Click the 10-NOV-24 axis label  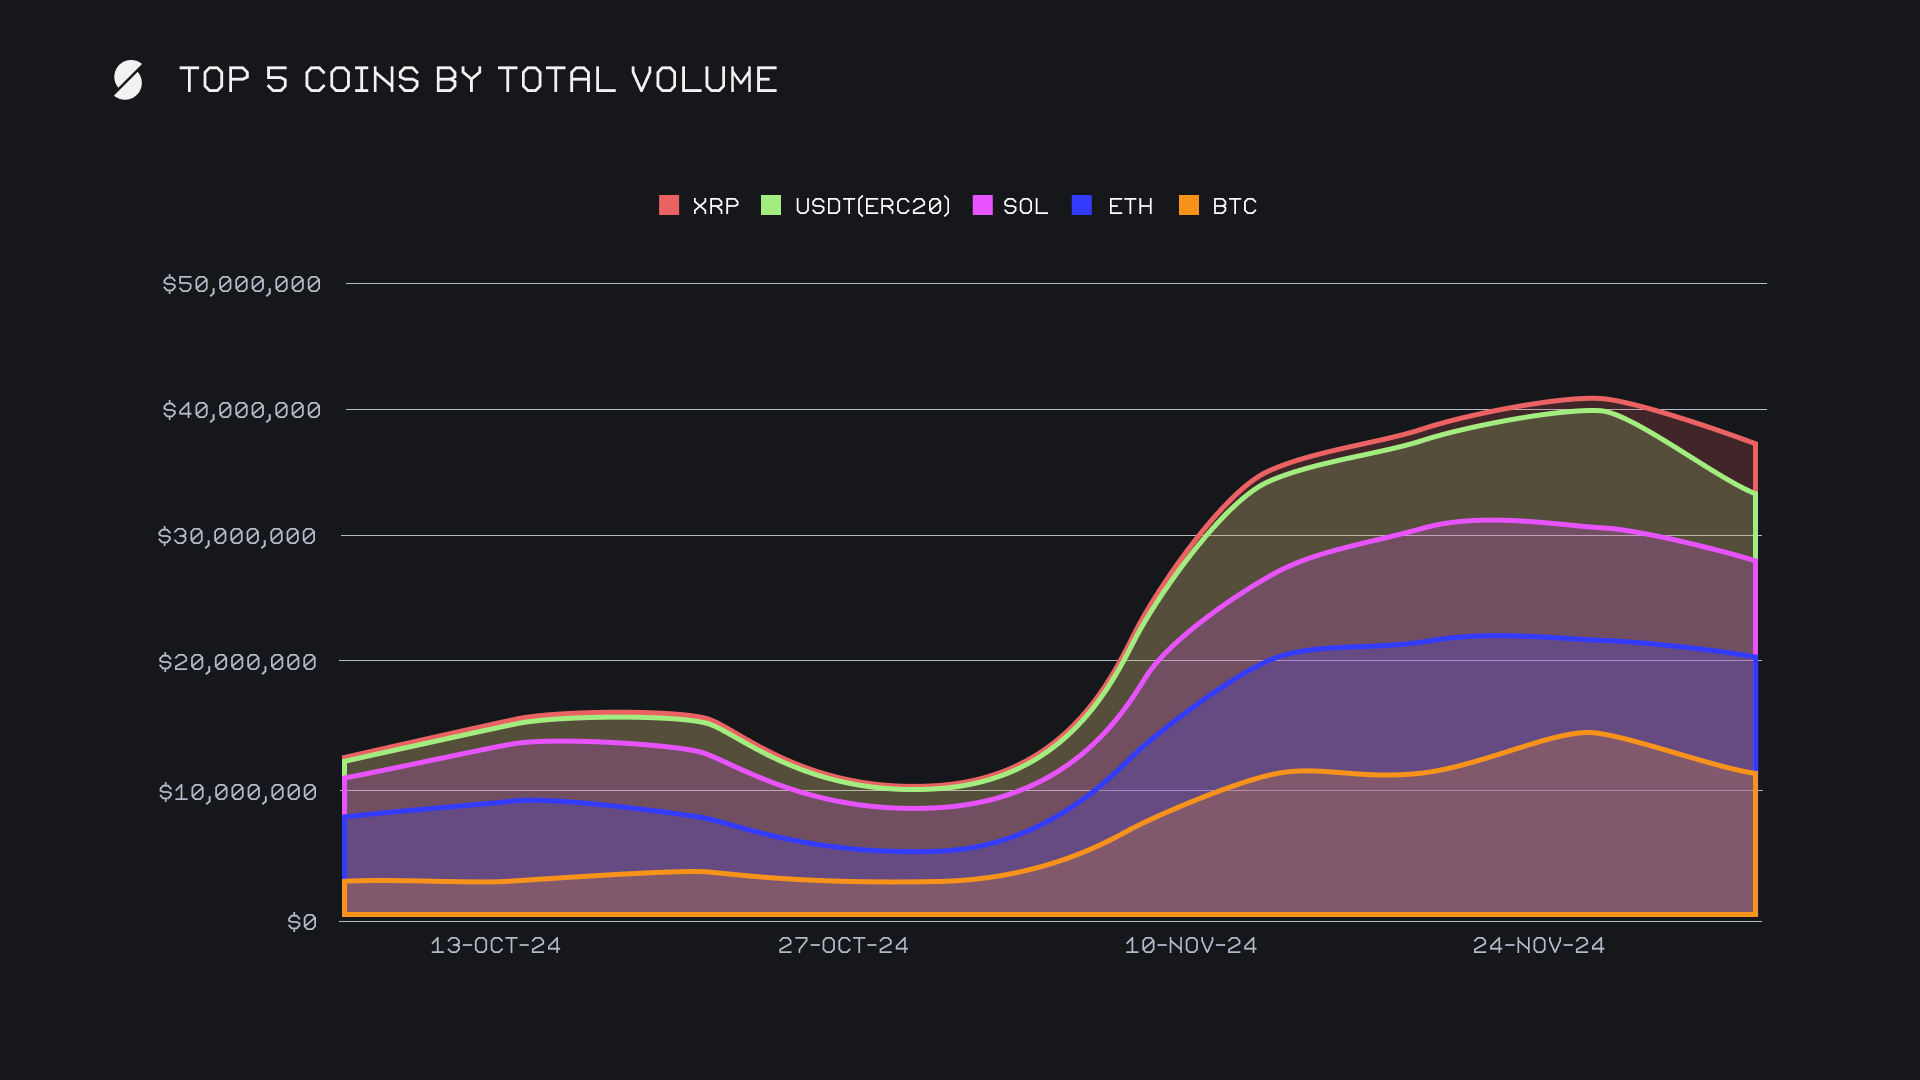[1190, 945]
